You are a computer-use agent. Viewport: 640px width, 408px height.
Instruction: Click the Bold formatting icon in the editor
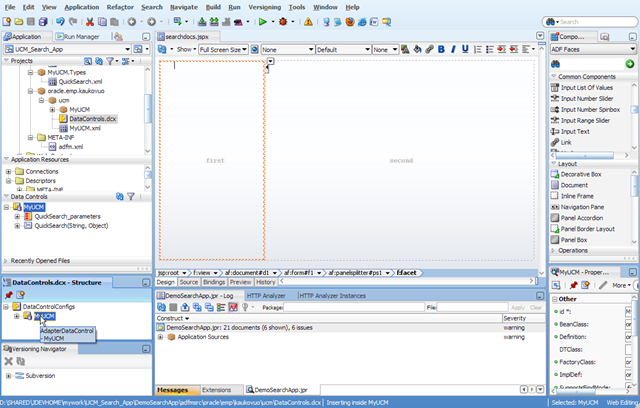441,49
